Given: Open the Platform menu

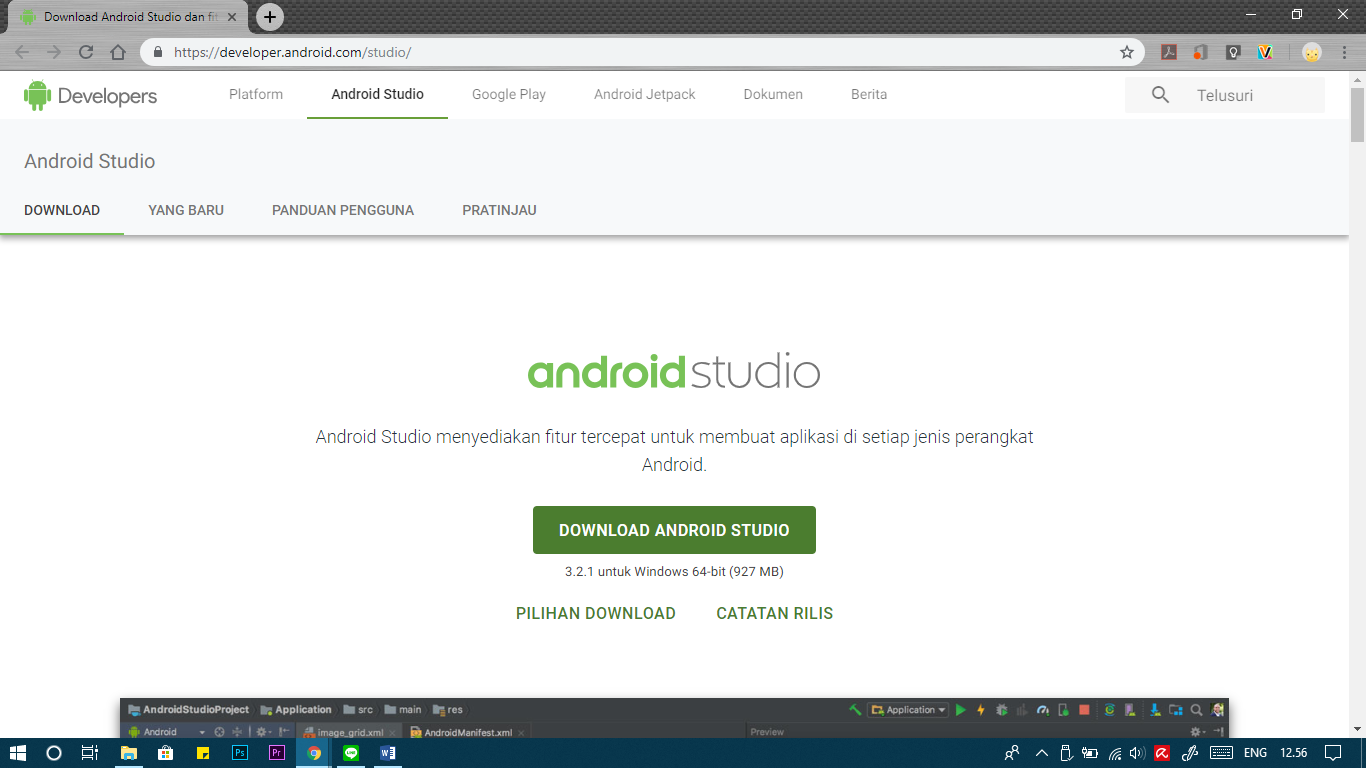Looking at the screenshot, I should [x=256, y=95].
